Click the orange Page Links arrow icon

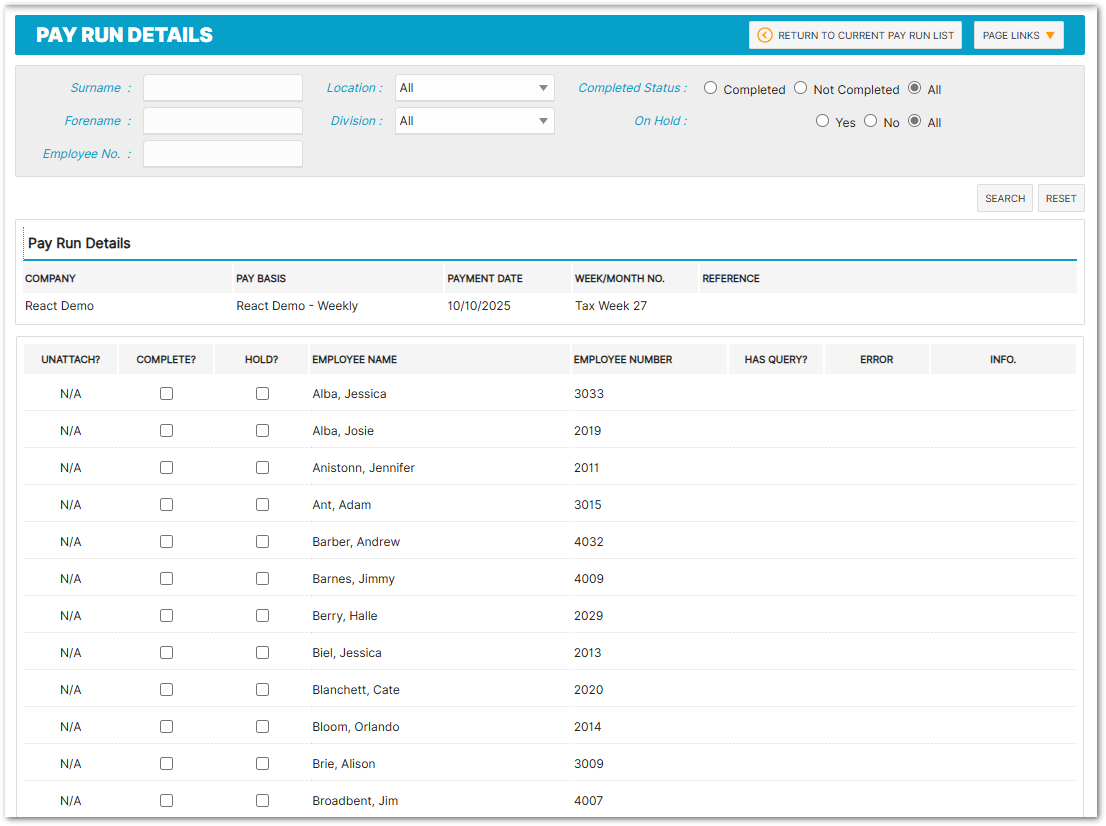tap(1050, 35)
